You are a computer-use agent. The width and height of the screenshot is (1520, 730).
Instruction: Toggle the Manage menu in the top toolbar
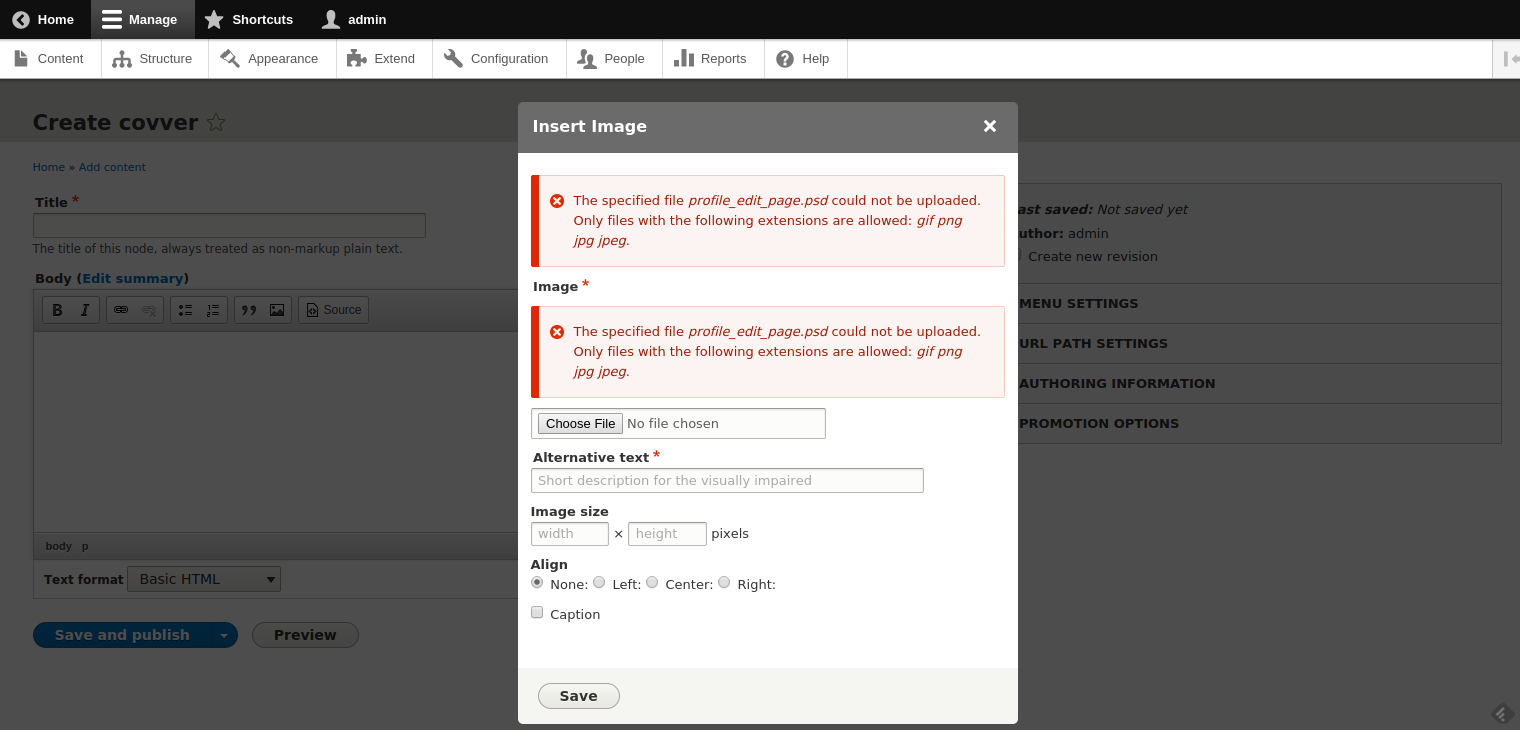[x=142, y=19]
